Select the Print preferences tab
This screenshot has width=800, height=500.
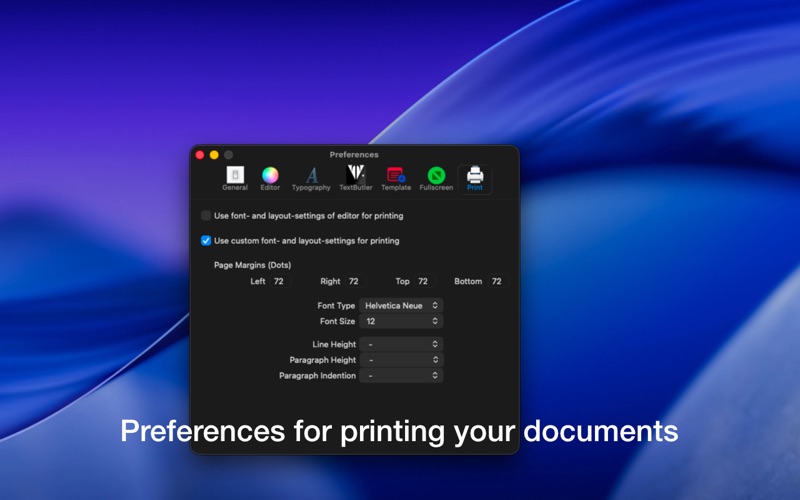click(x=474, y=179)
